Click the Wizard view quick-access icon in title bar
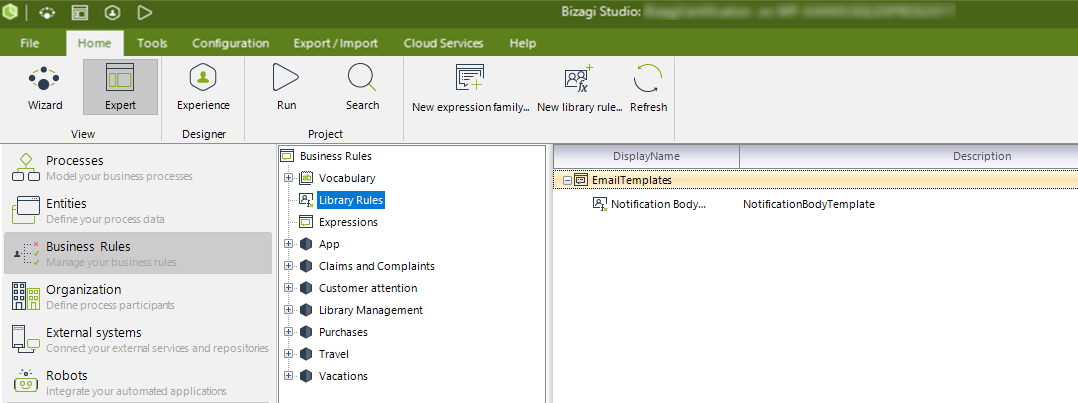Image resolution: width=1078 pixels, height=403 pixels. click(47, 12)
